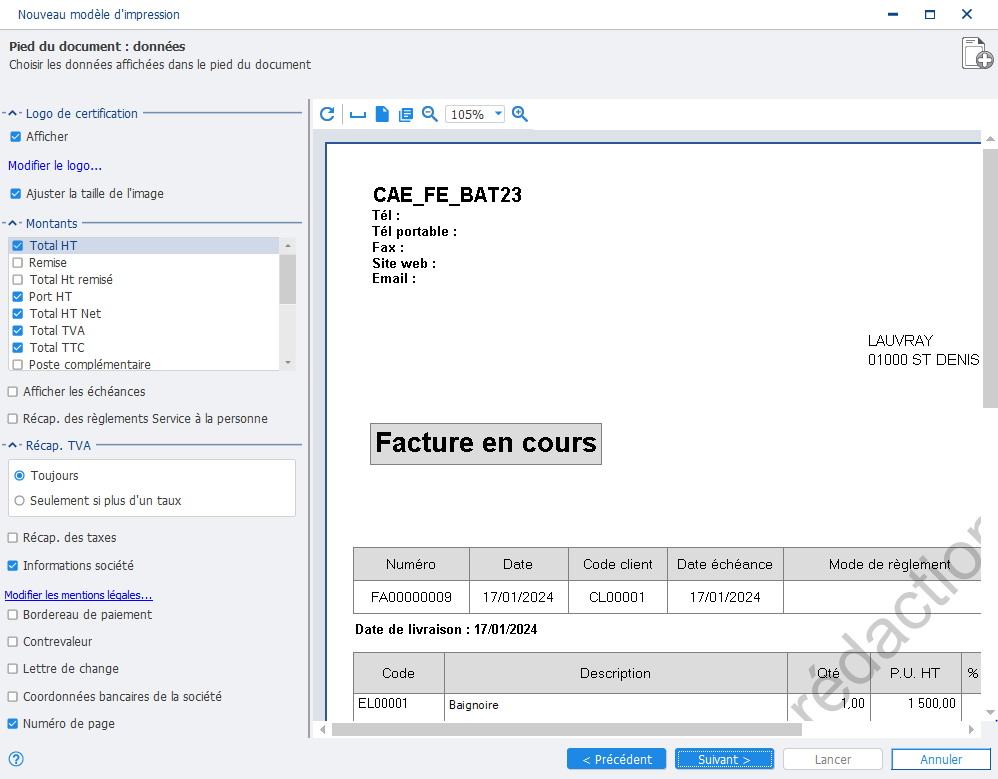The image size is (998, 779).
Task: Close the Nouveau modèle d'impression window
Action: 967,14
